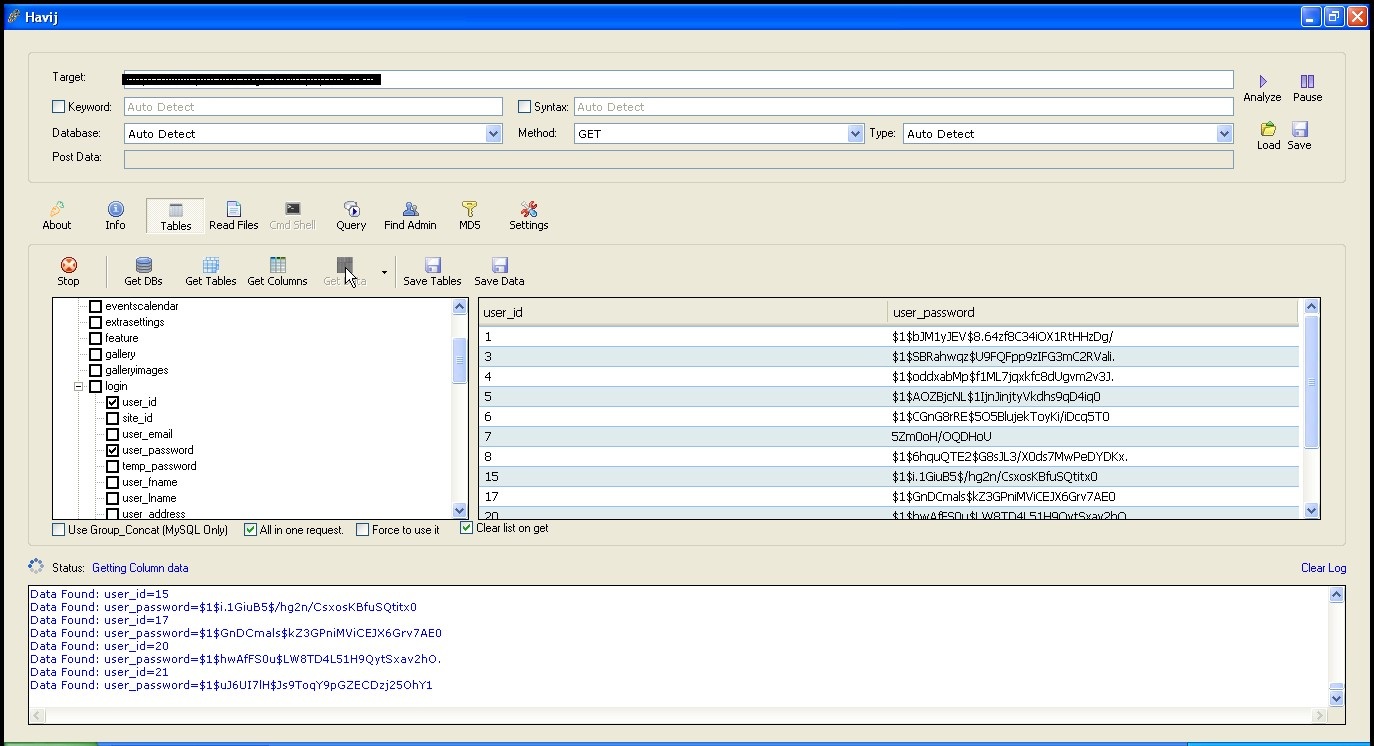The image size is (1374, 746).
Task: Open the Type dropdown
Action: coord(1224,134)
